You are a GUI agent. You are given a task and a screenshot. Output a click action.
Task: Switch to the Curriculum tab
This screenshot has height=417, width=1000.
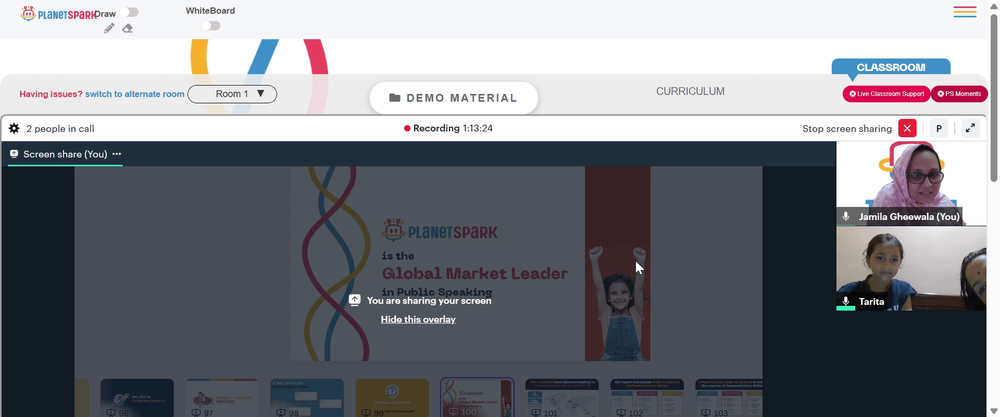click(x=690, y=91)
